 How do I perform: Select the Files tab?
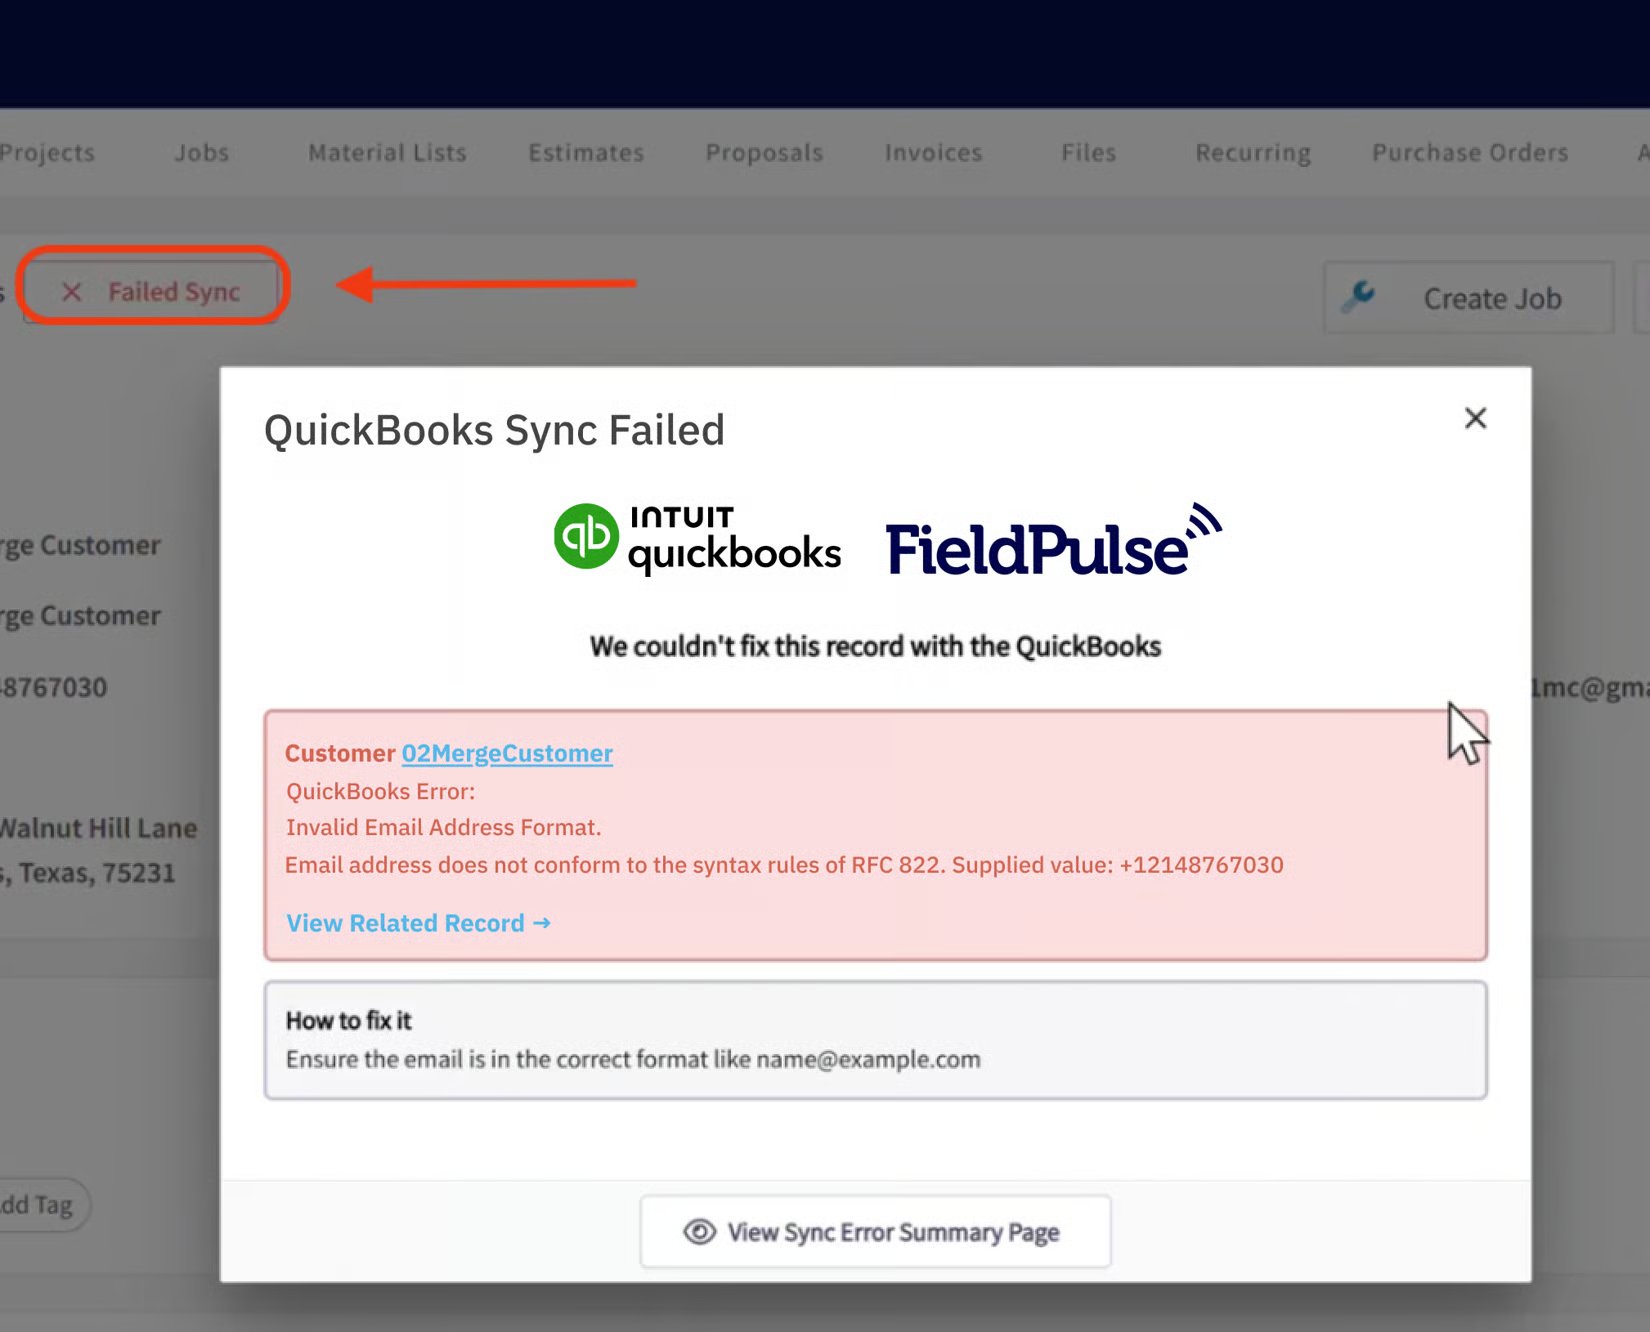coord(1088,153)
